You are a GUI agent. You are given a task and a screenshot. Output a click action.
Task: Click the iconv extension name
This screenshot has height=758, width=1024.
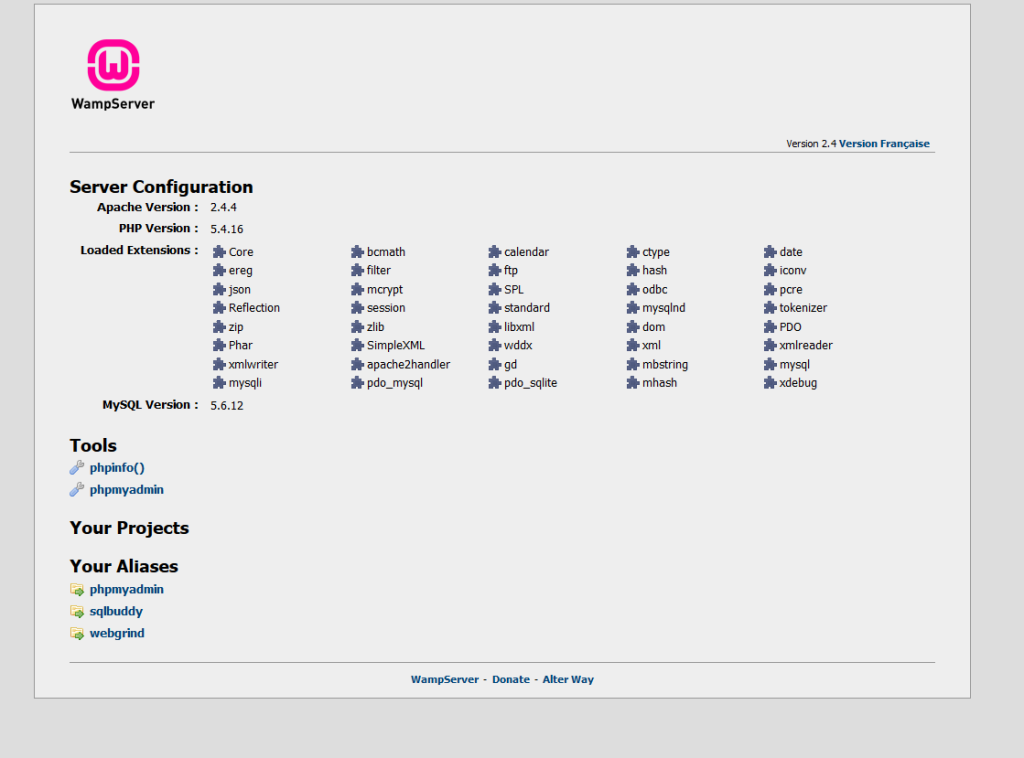[793, 270]
